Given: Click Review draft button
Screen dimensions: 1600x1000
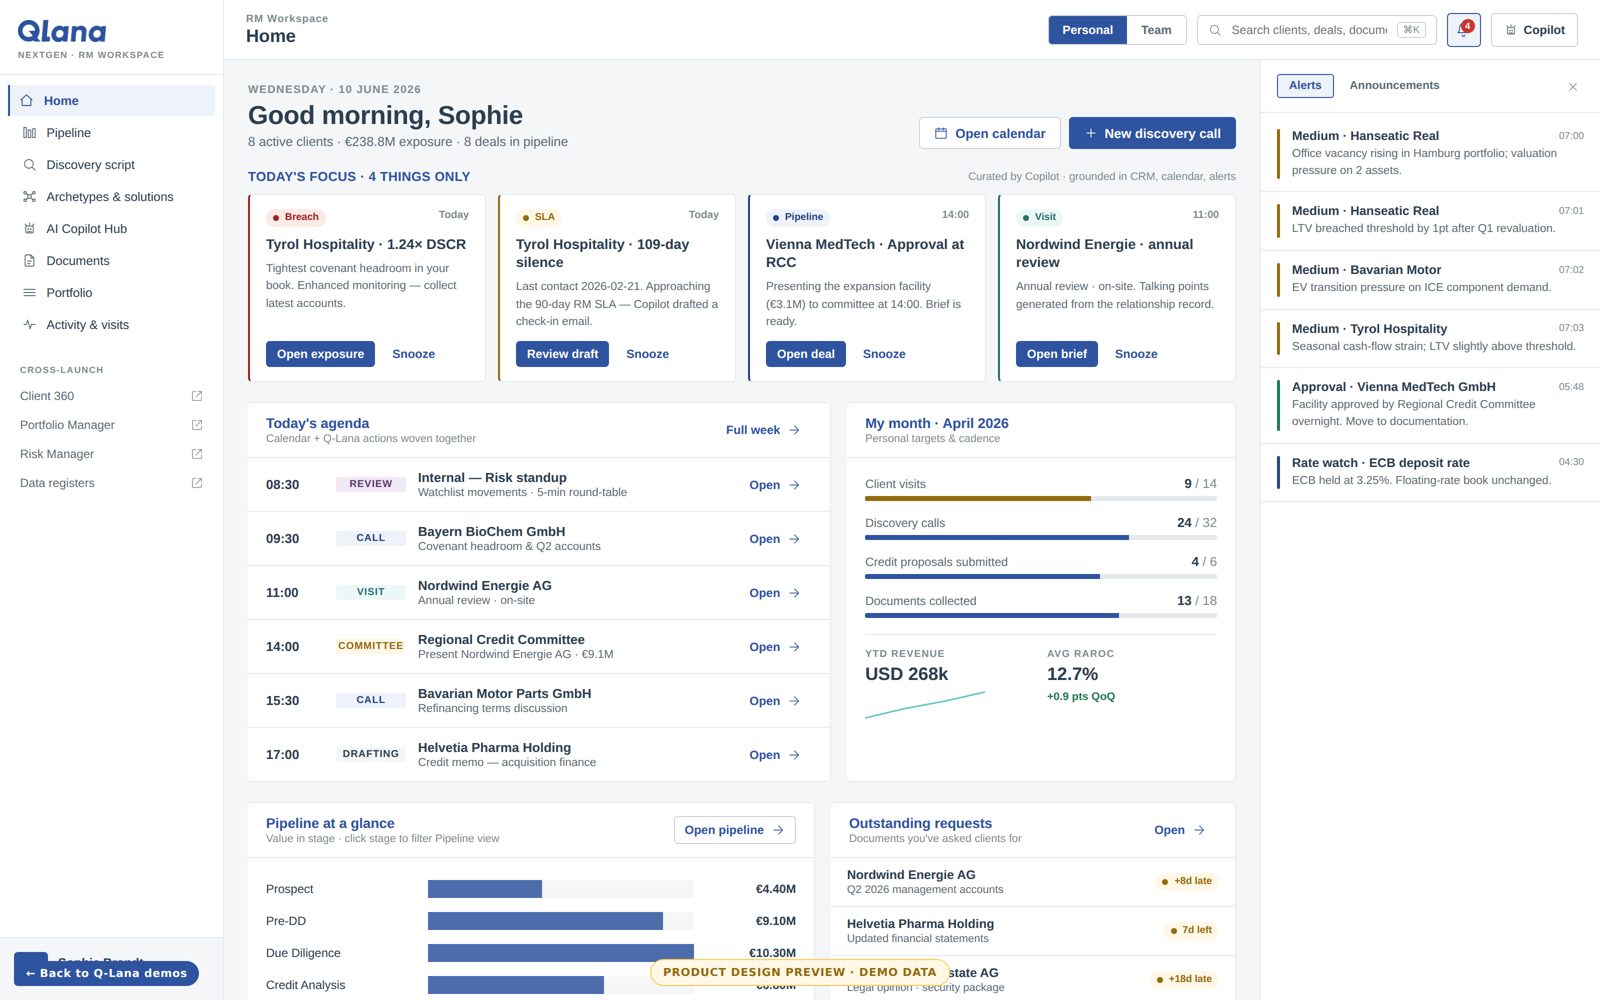Looking at the screenshot, I should [562, 354].
